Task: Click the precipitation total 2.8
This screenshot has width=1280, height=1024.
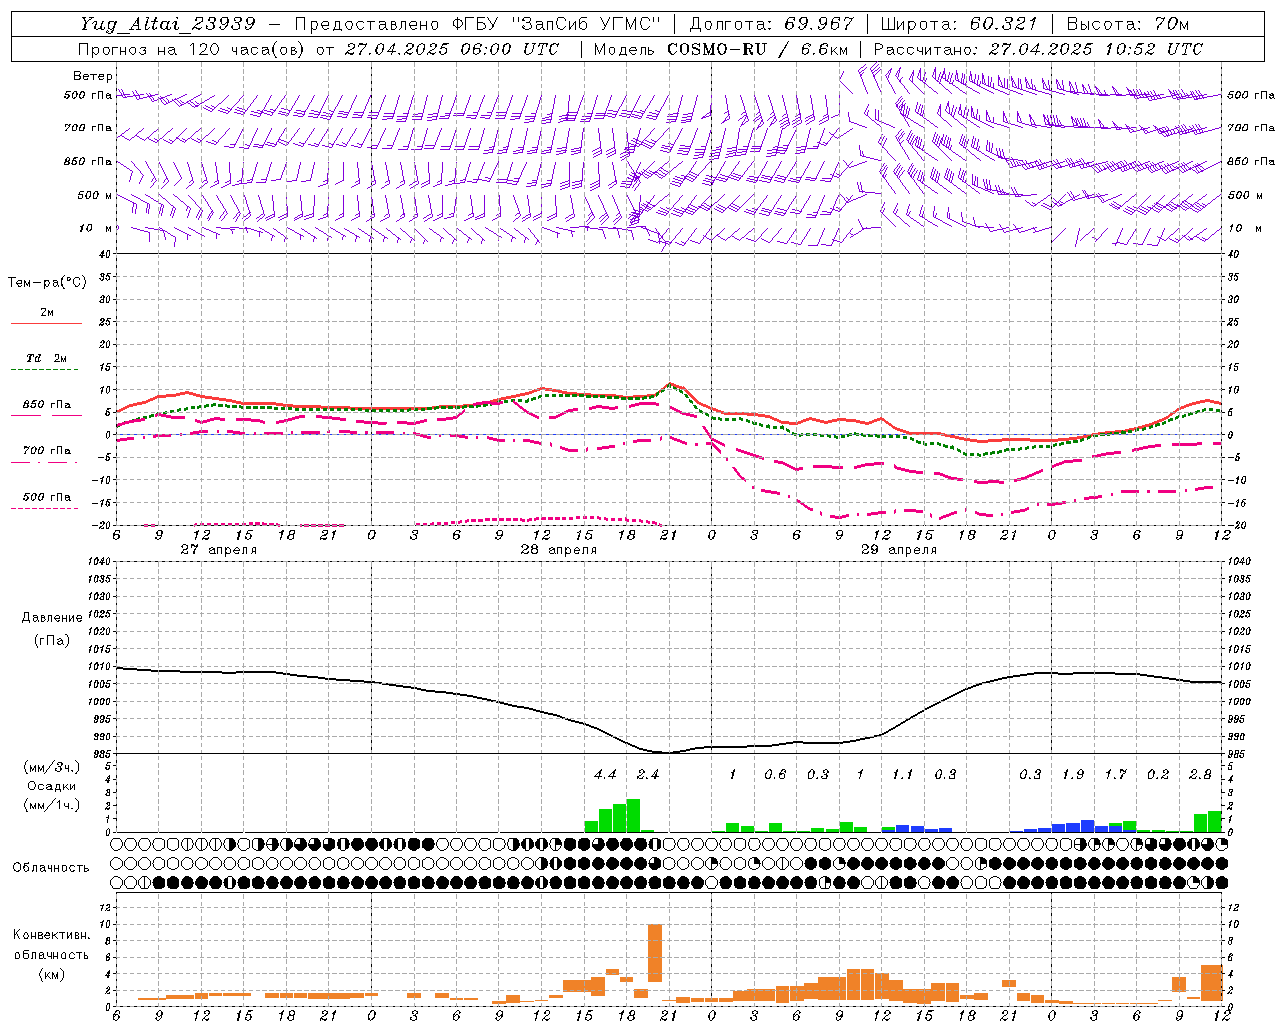Action: [1200, 774]
